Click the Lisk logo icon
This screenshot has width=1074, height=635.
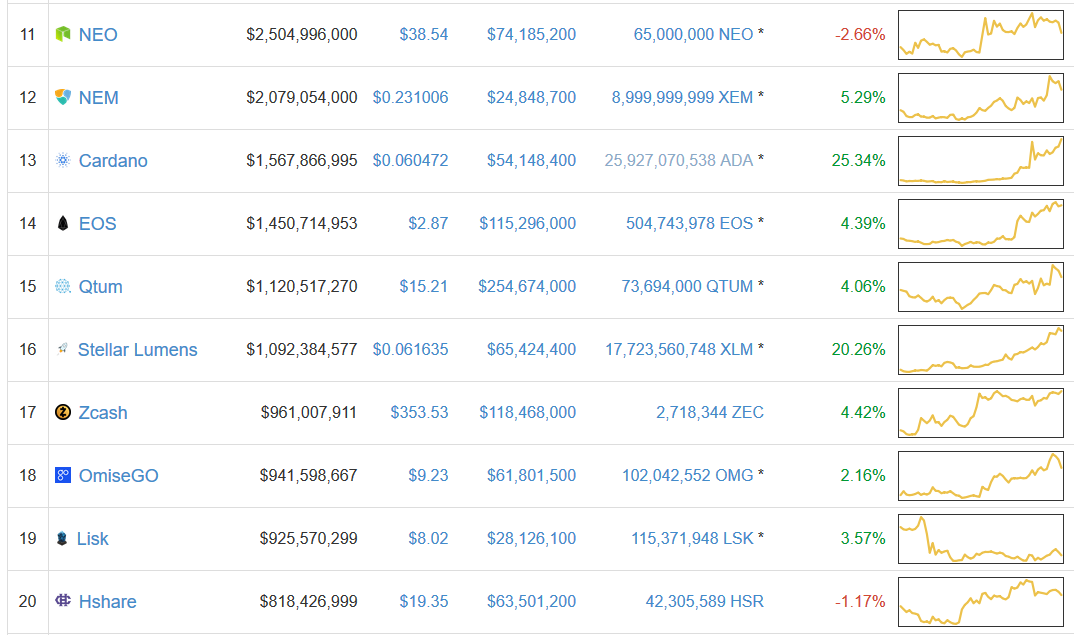coord(63,539)
